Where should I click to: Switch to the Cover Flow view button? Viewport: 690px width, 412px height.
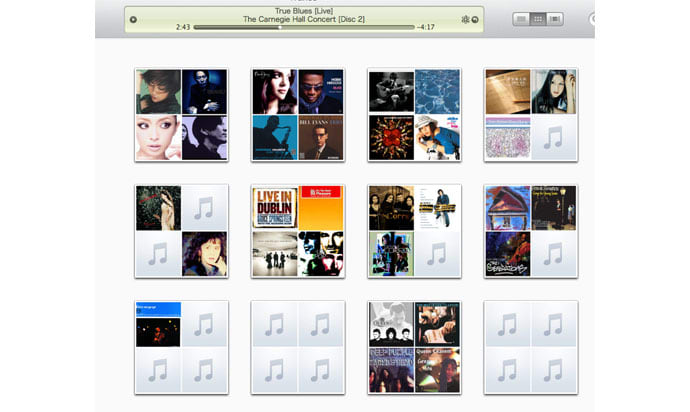555,19
